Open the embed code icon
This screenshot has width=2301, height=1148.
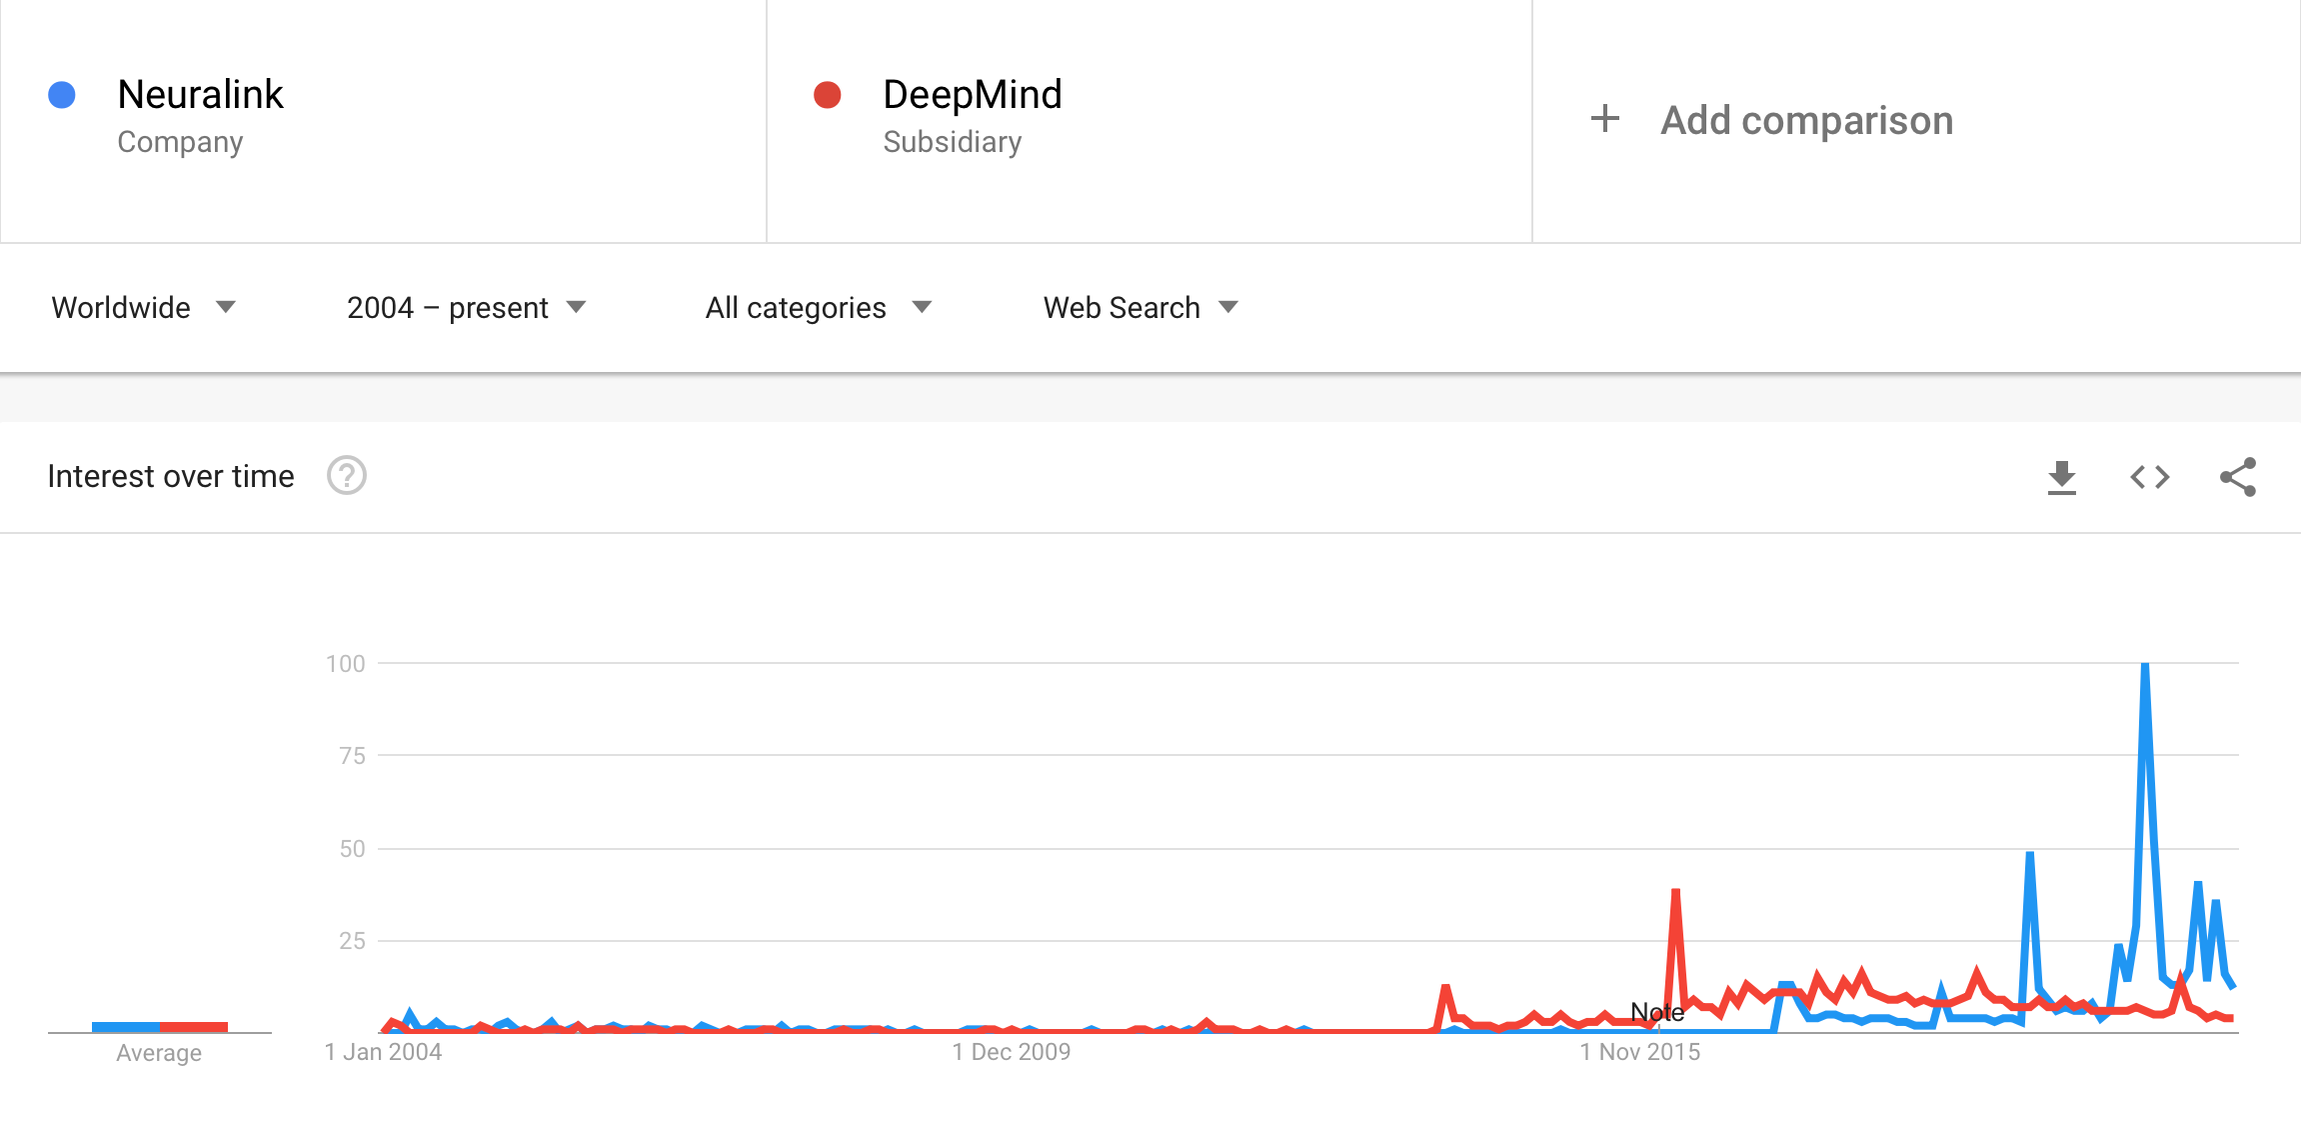(x=2150, y=477)
